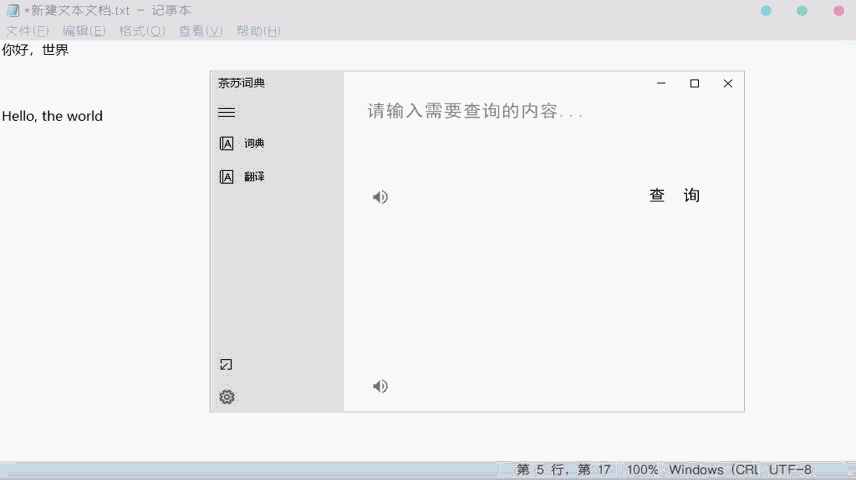856x480 pixels.
Task: Click the 茶苏词典 window title
Action: [241, 83]
